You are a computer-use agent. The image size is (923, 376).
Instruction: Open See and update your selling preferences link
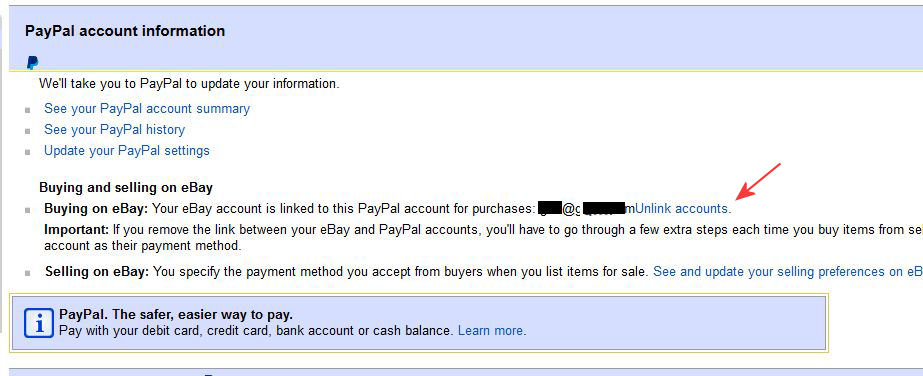[788, 272]
